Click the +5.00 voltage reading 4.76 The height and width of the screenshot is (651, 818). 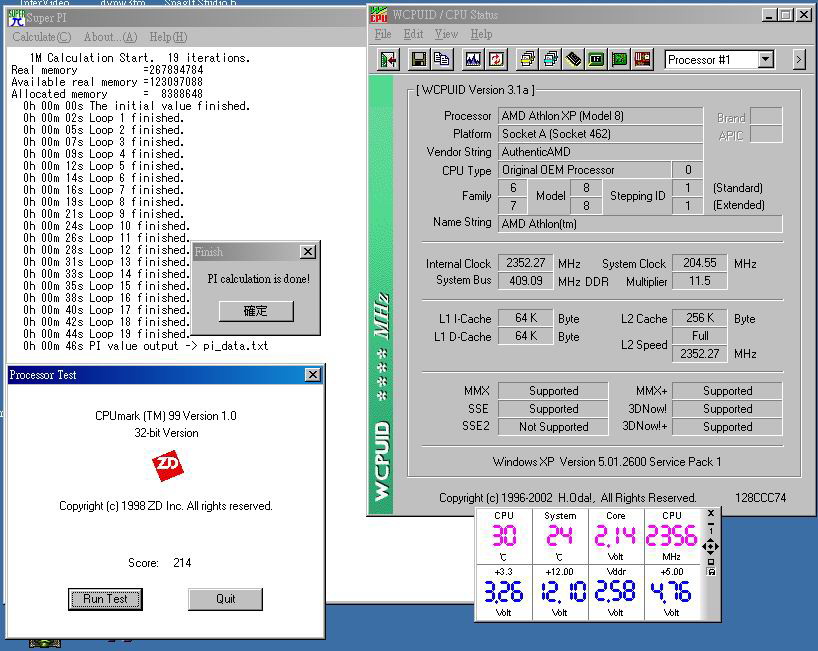pos(671,592)
